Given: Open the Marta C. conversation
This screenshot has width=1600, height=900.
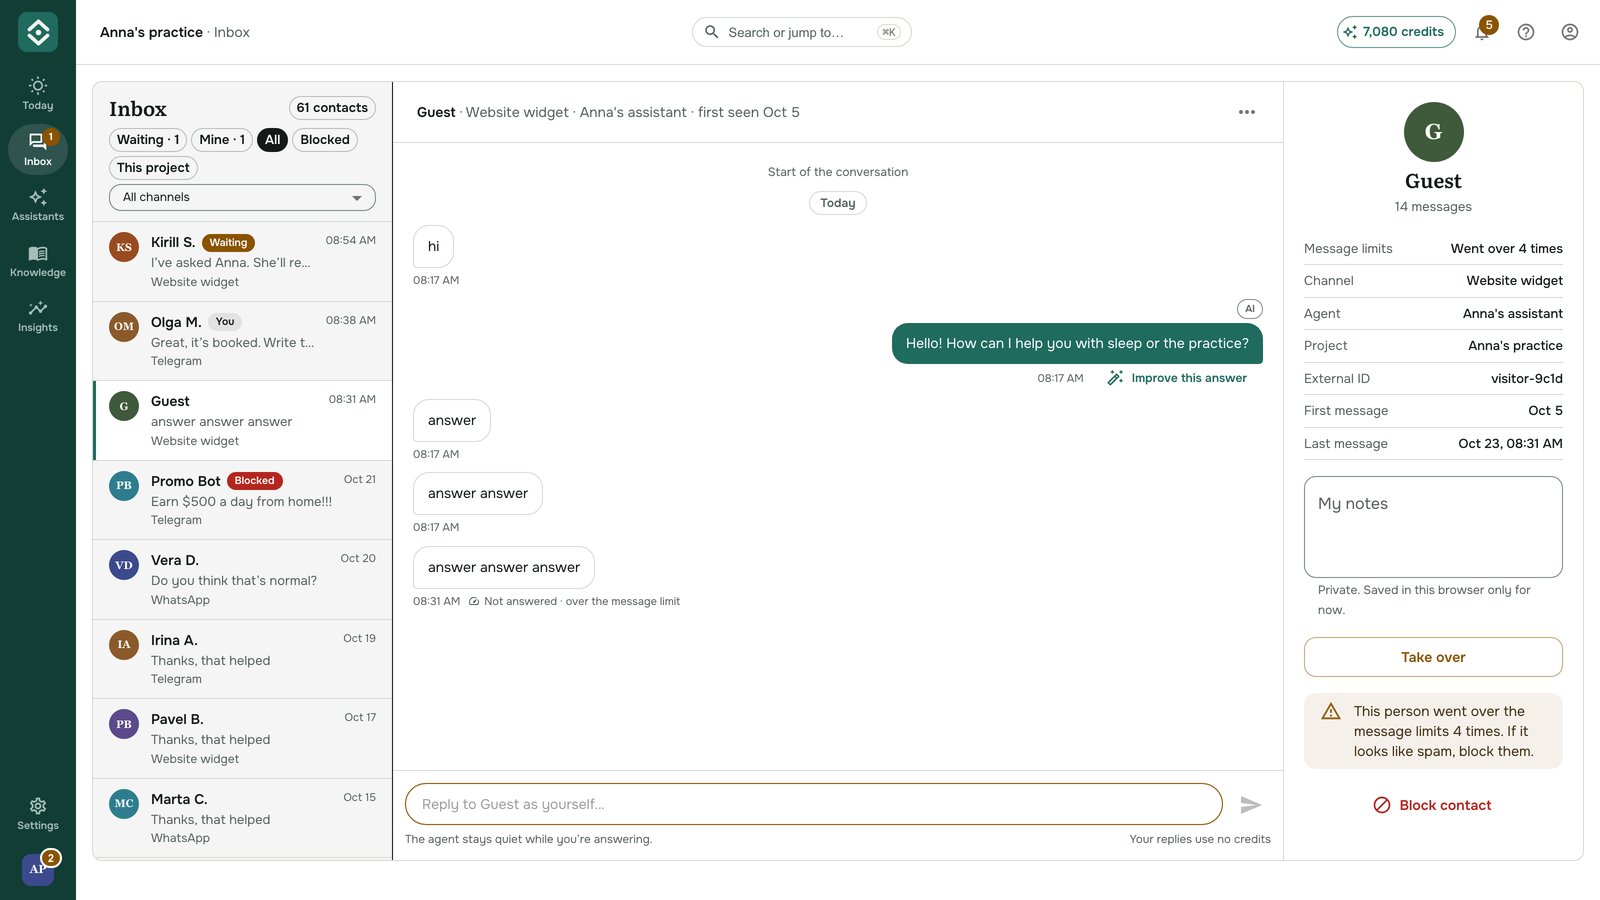Looking at the screenshot, I should pos(242,818).
